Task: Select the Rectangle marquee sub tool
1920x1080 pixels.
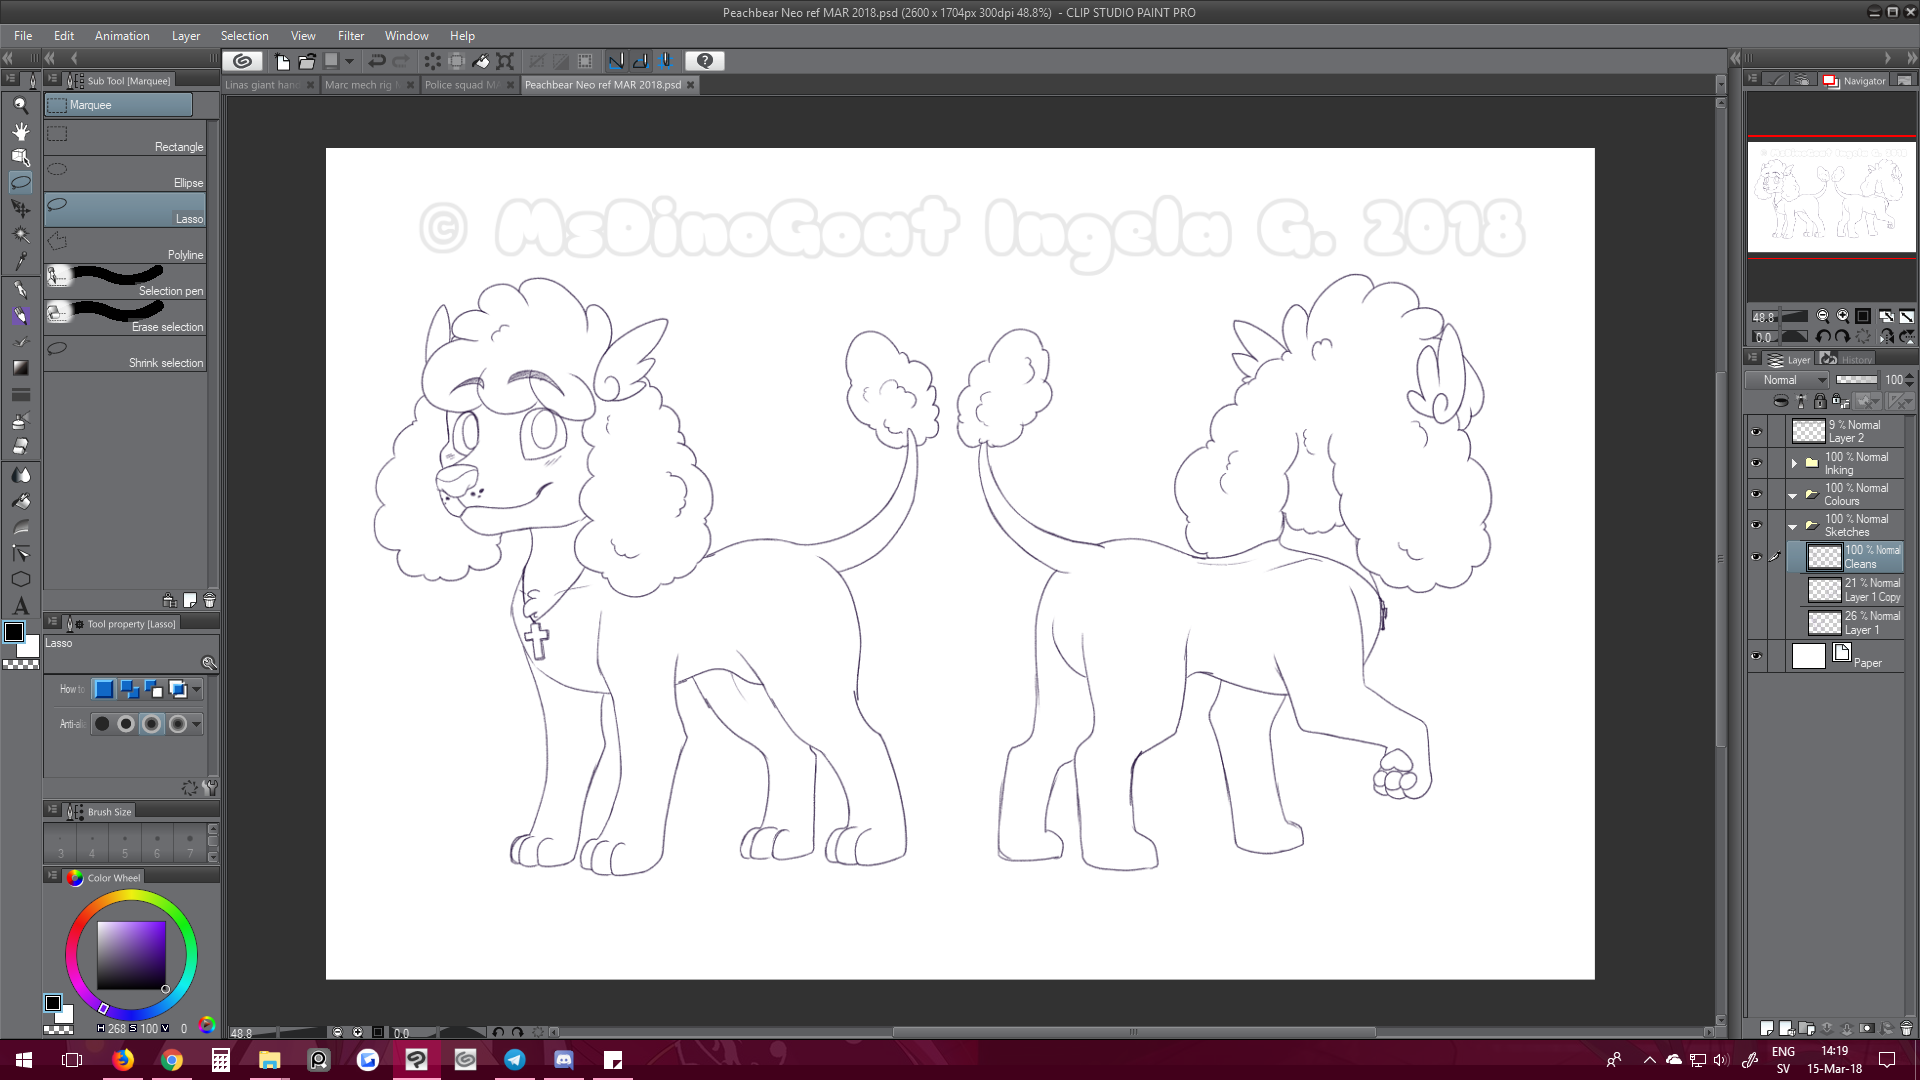Action: [x=125, y=138]
